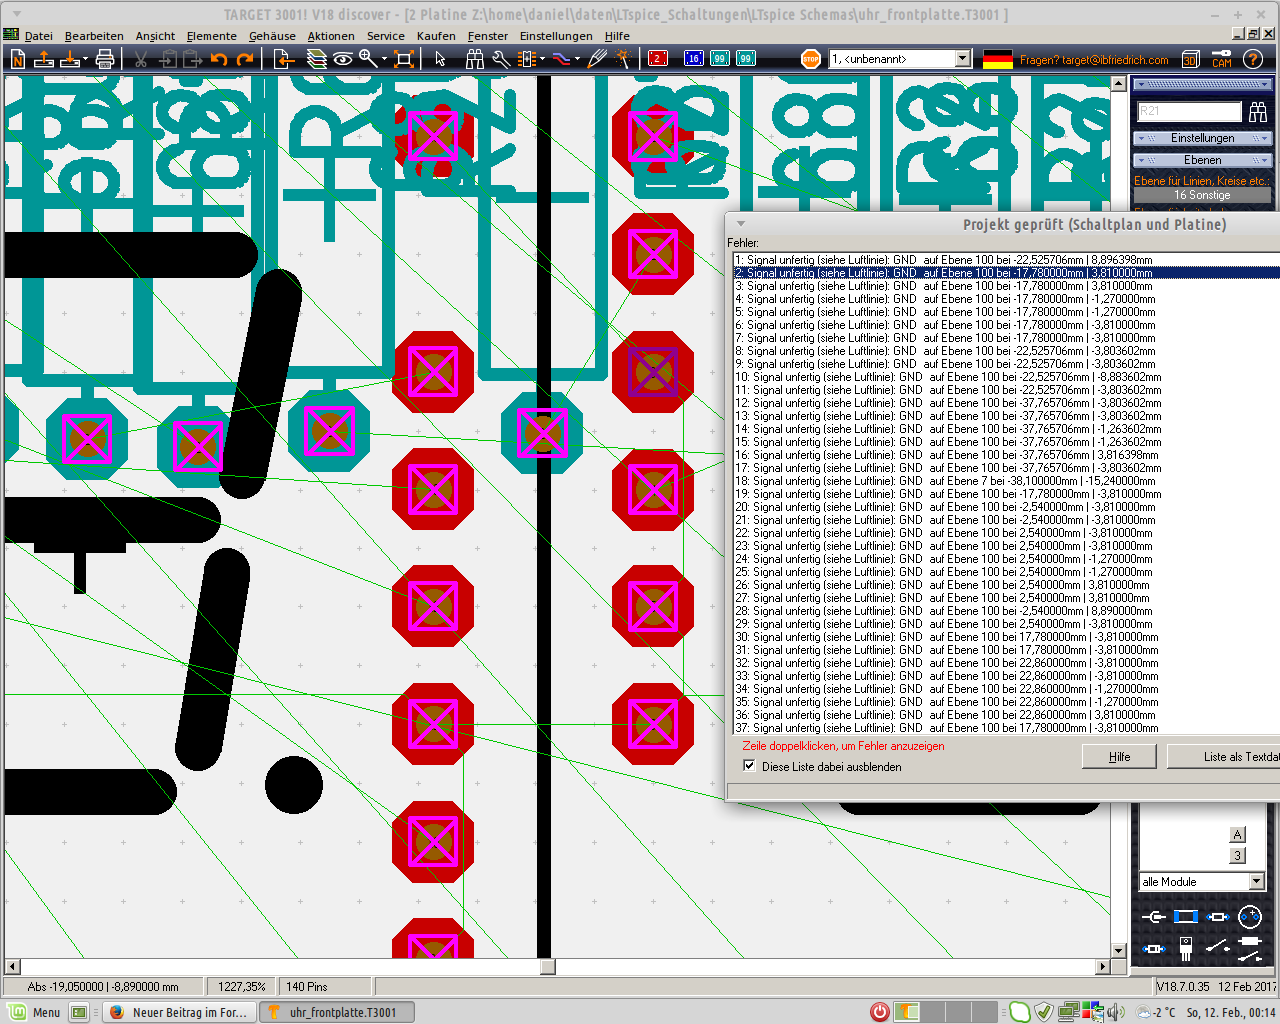1280x1024 pixels.
Task: Click the printer icon in the toolbar
Action: coord(105,59)
